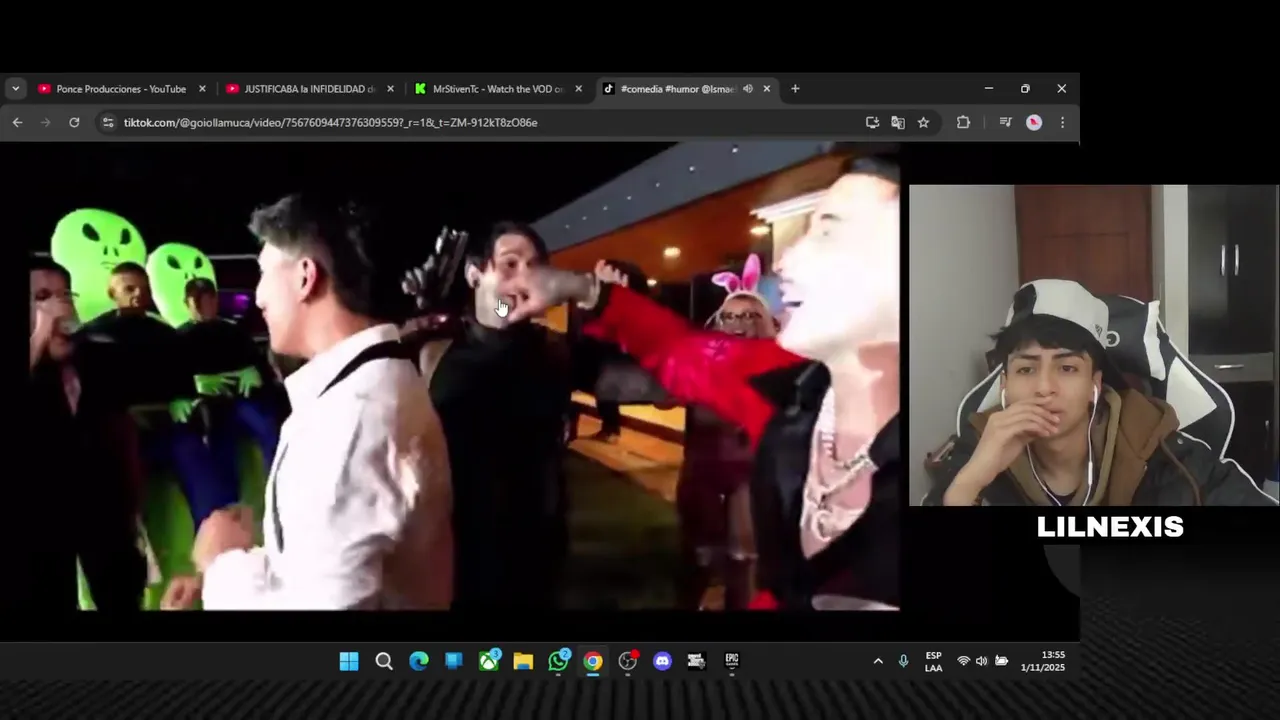
Task: View site information for tiktok.com
Action: (108, 122)
